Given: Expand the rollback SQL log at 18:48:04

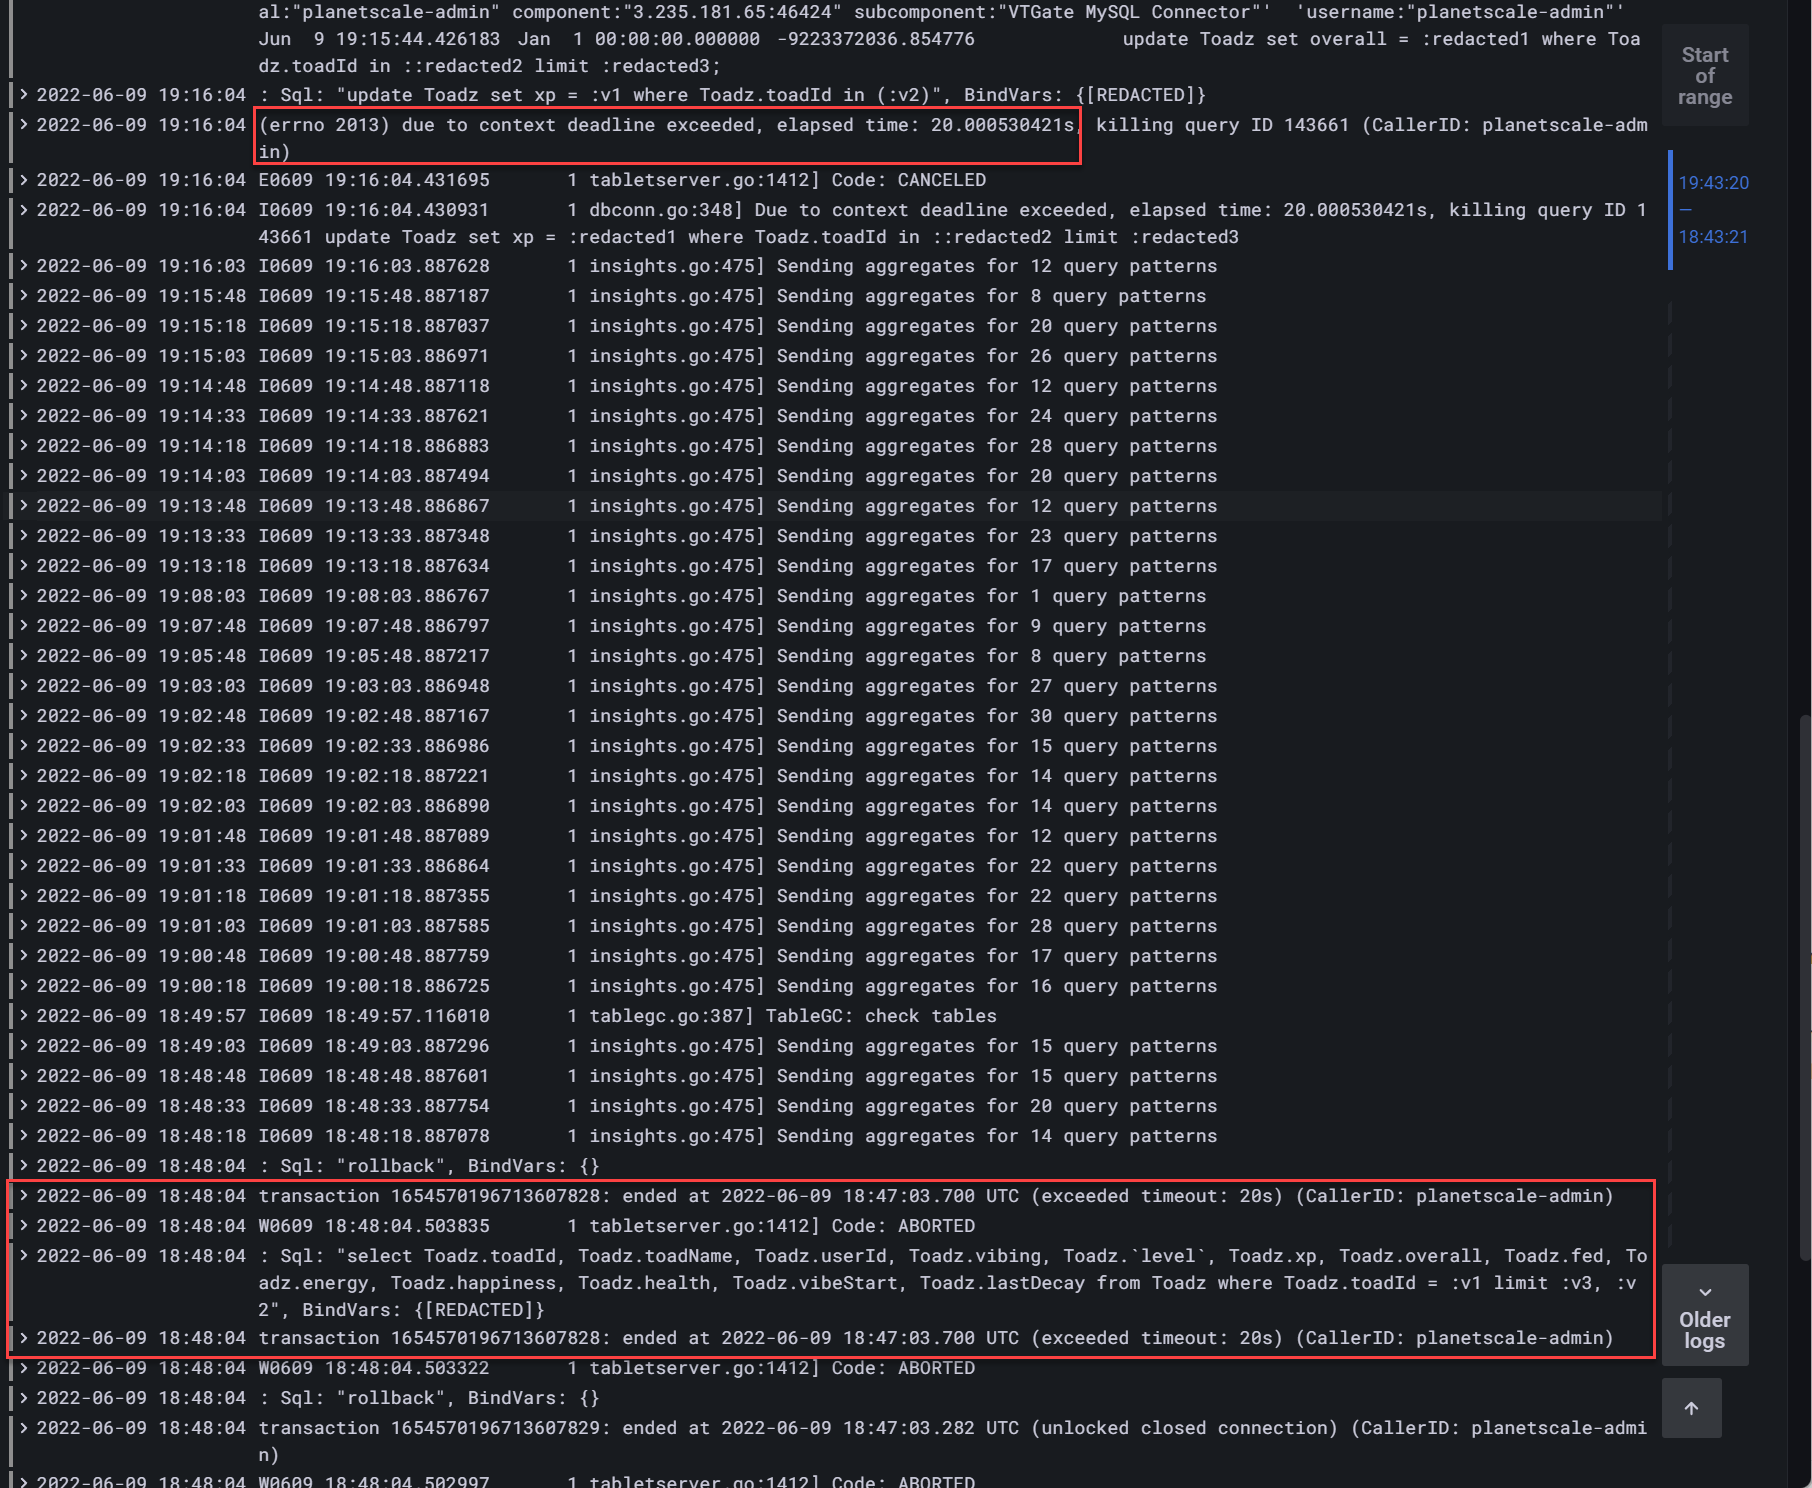Looking at the screenshot, I should click(22, 1165).
